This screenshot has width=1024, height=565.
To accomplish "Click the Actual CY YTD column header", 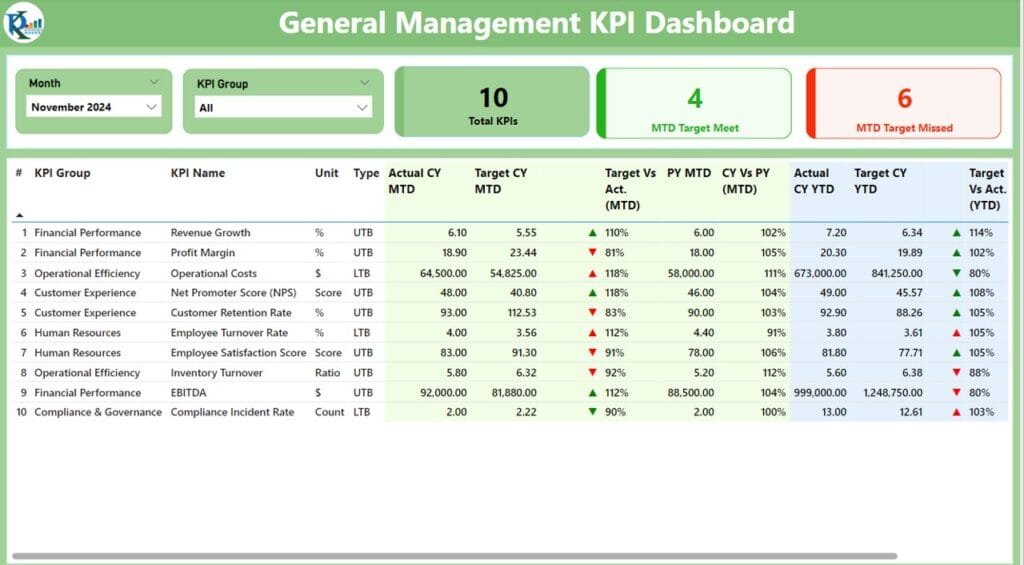I will pyautogui.click(x=814, y=181).
